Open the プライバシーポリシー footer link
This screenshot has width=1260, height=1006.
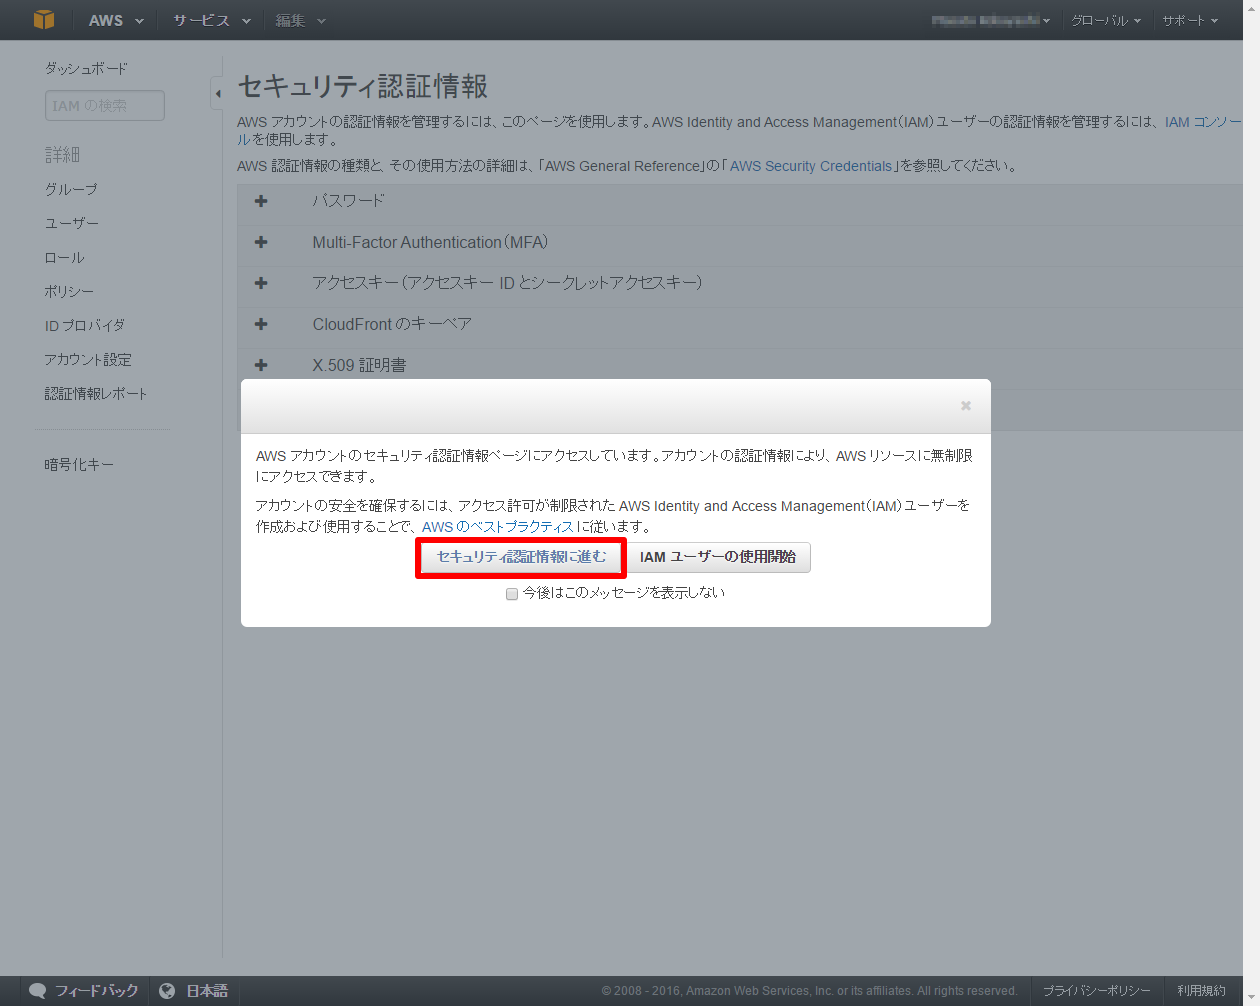coord(1097,991)
